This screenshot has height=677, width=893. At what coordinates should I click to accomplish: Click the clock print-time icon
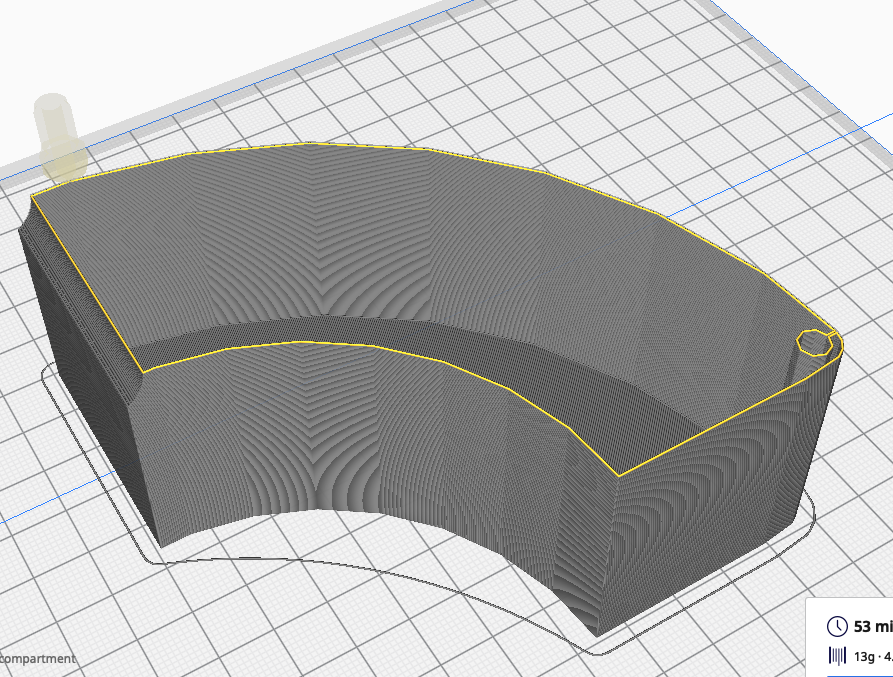click(837, 626)
